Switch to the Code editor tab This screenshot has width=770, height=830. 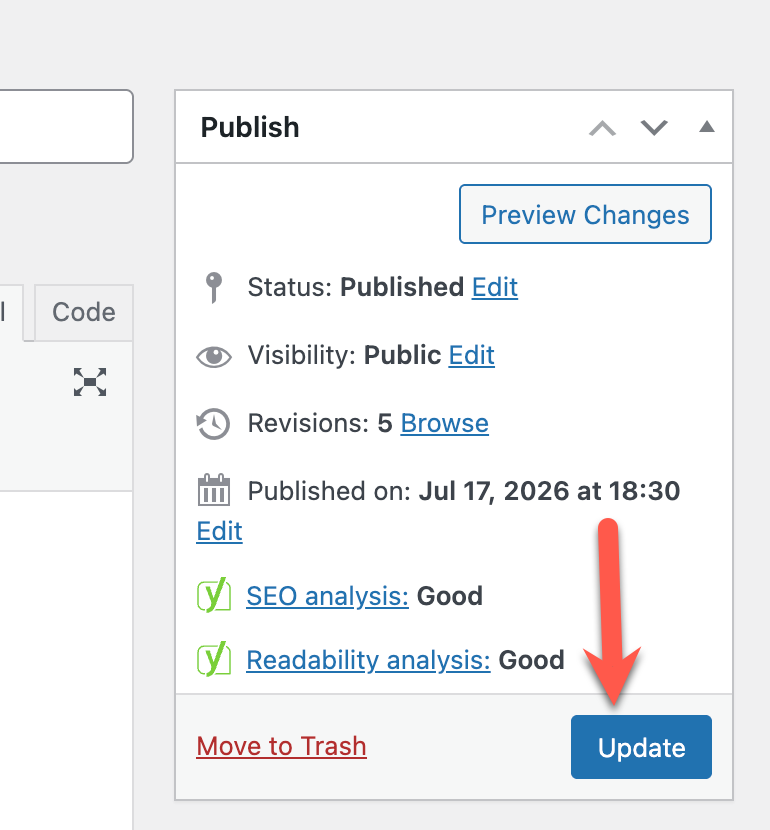(84, 312)
